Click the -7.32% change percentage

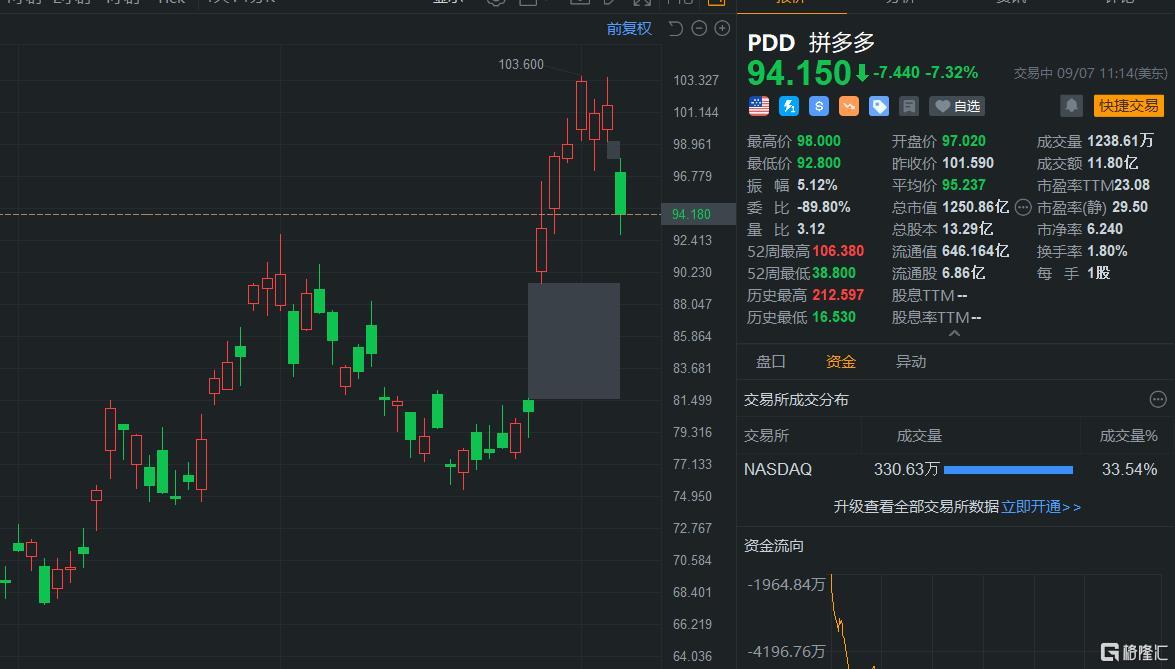click(x=952, y=73)
